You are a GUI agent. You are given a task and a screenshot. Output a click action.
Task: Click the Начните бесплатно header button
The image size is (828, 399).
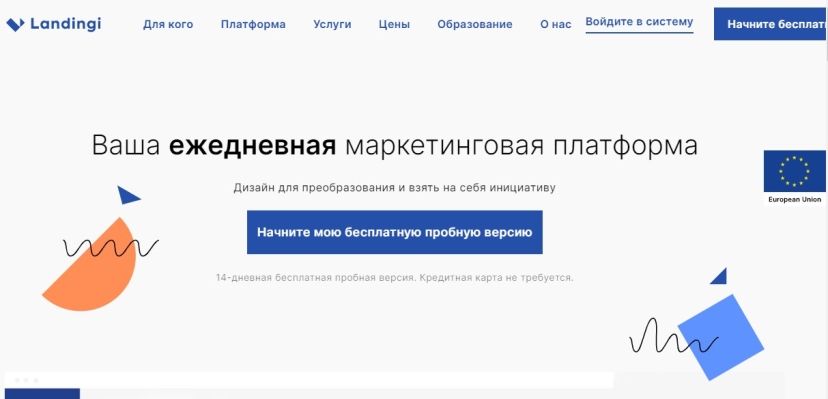(771, 24)
